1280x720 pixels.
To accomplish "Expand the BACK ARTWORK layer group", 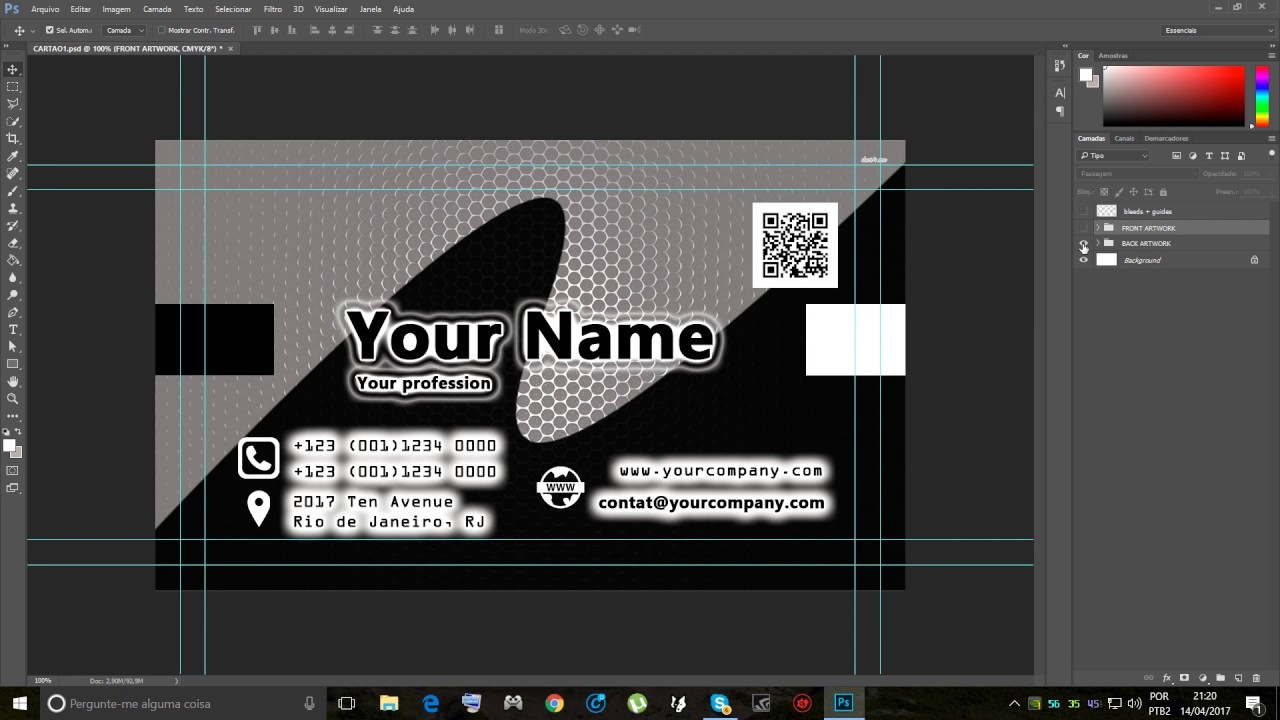I will click(1097, 244).
